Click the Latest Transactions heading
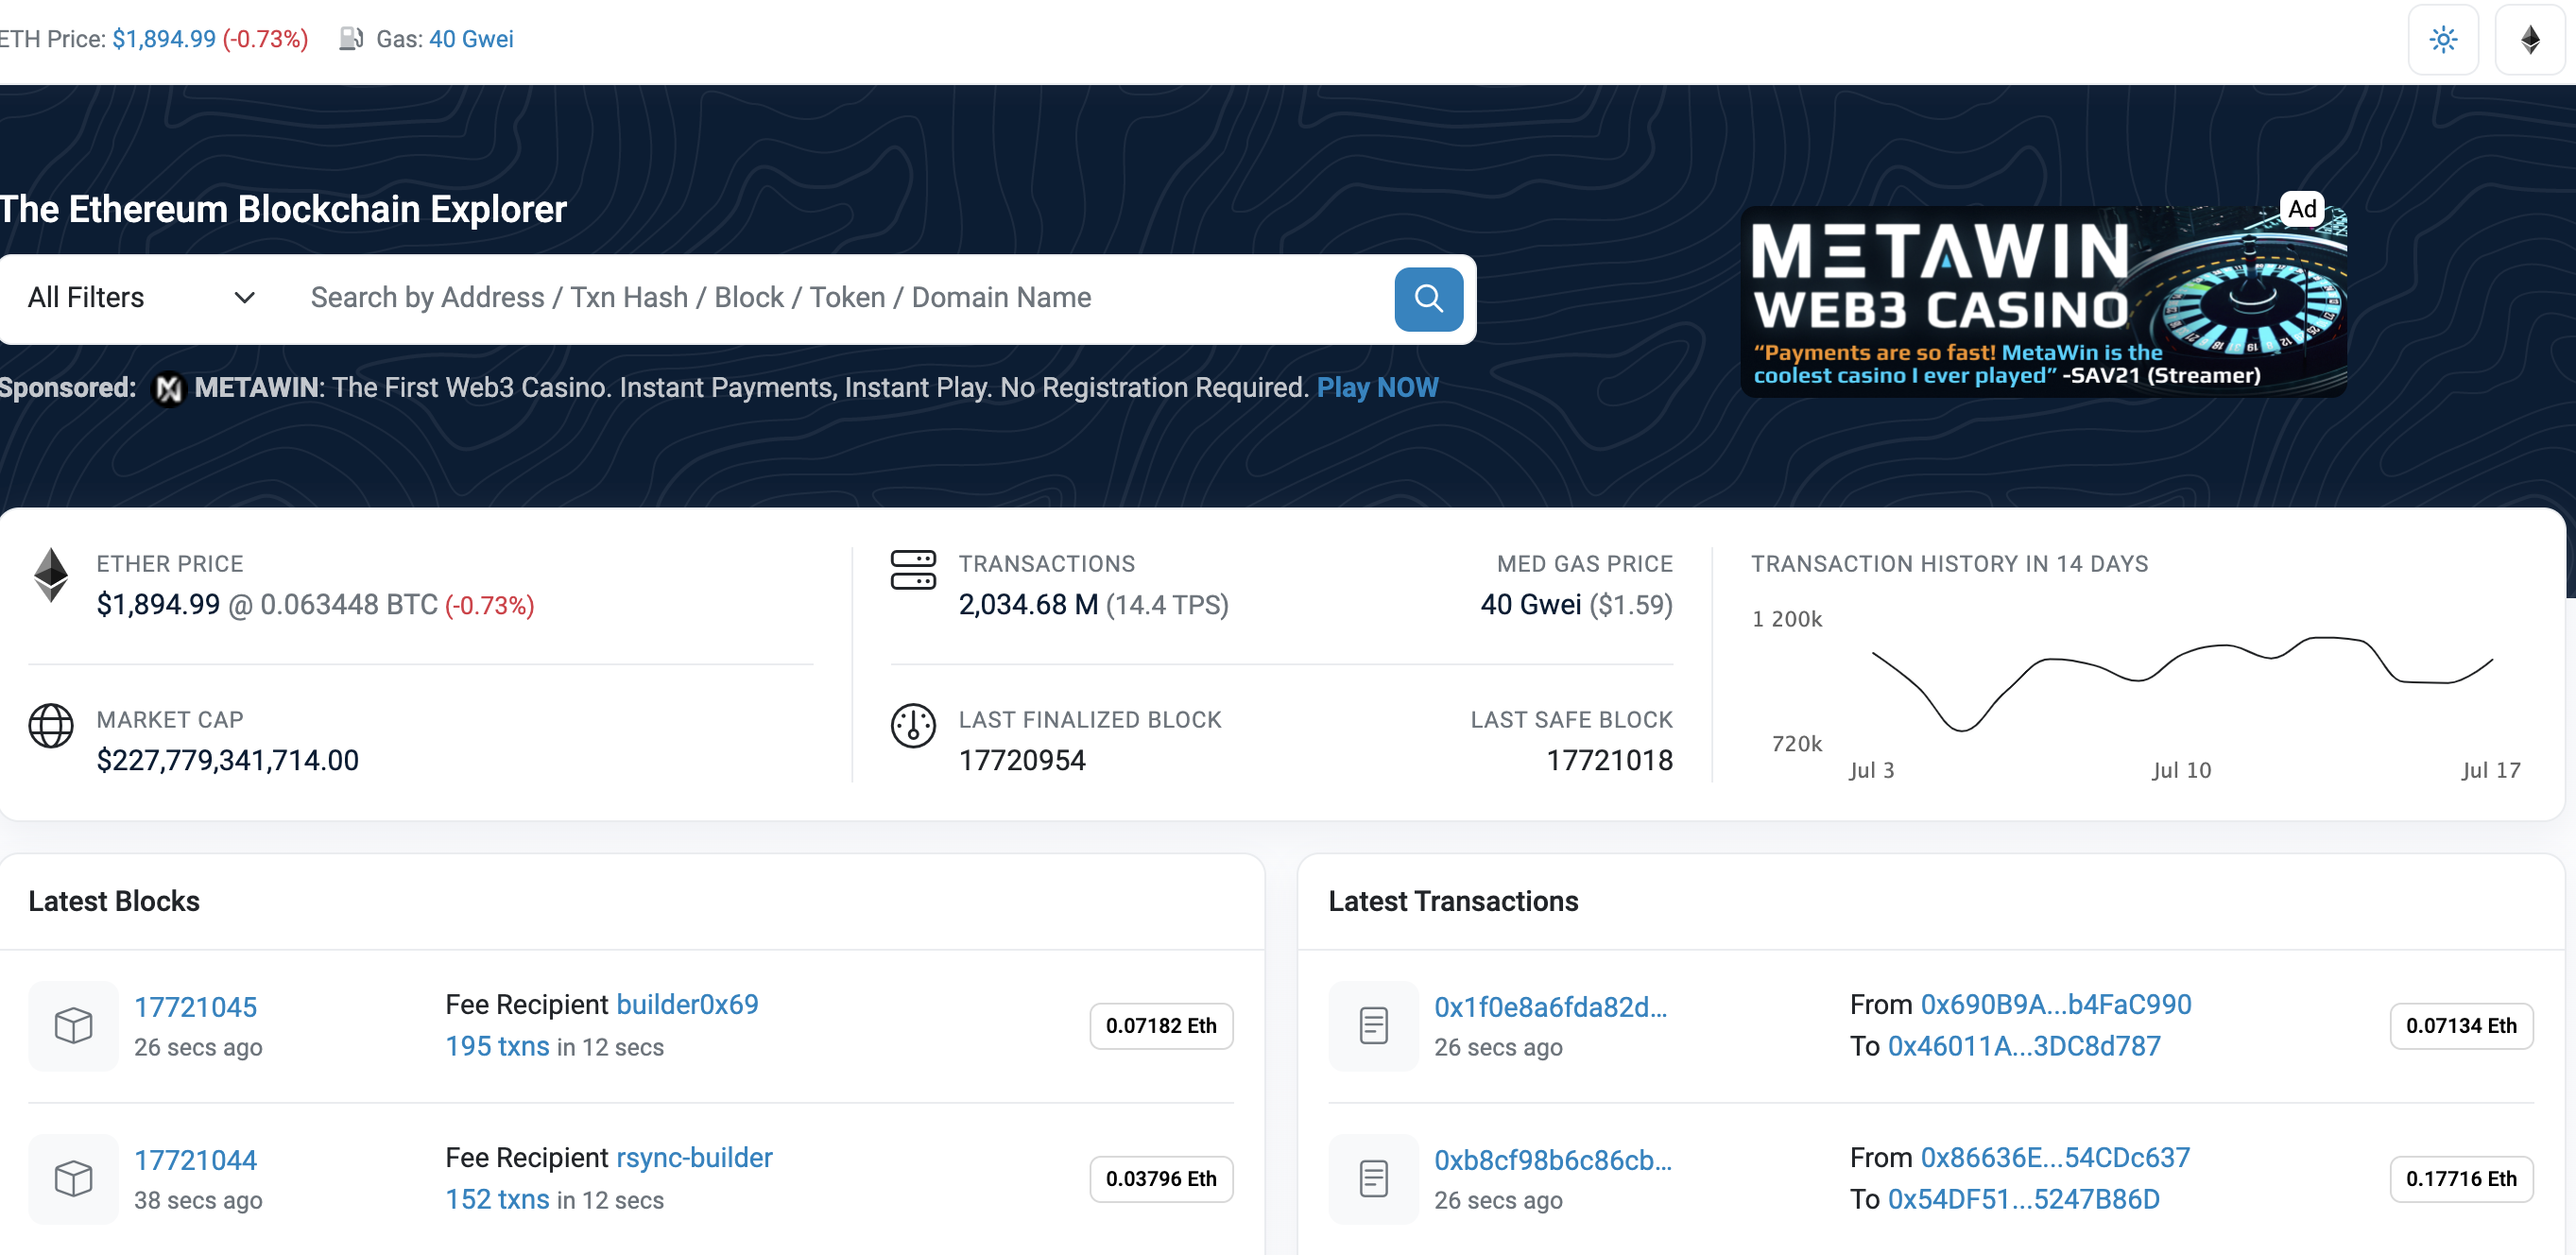Viewport: 2576px width, 1255px height. click(1453, 902)
